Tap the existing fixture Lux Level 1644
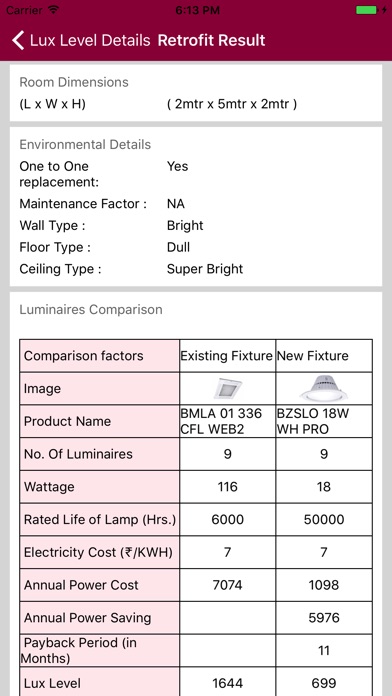This screenshot has height=696, width=392. point(227,683)
